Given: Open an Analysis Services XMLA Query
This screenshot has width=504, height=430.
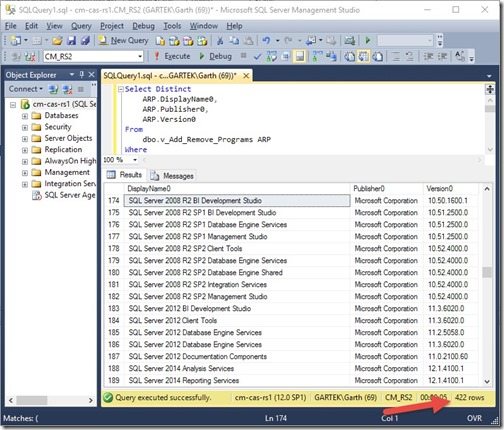Looking at the screenshot, I should pyautogui.click(x=202, y=41).
